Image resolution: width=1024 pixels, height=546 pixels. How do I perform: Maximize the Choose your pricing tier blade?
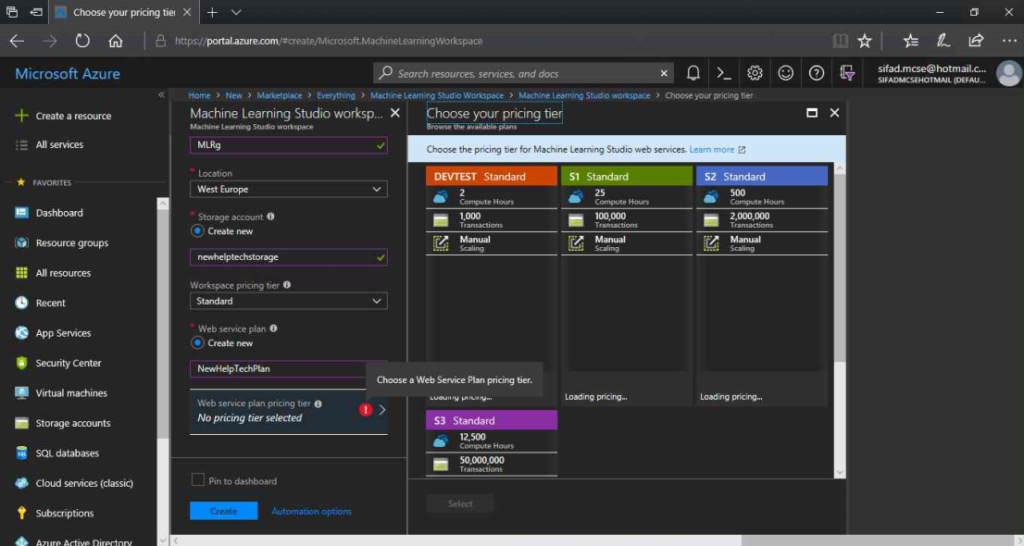coord(812,113)
